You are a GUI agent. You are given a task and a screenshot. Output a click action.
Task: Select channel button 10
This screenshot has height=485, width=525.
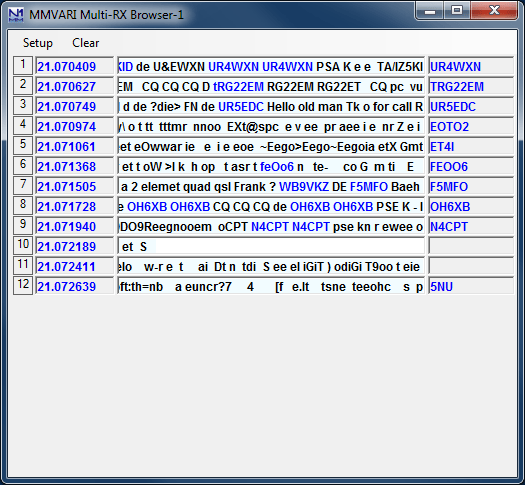23,245
